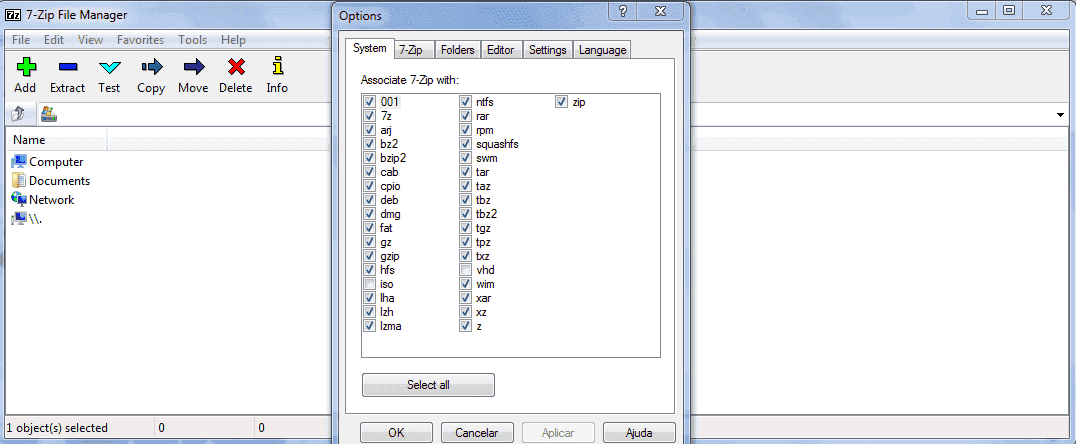
Task: Toggle the xz association checkbox
Action: (466, 312)
